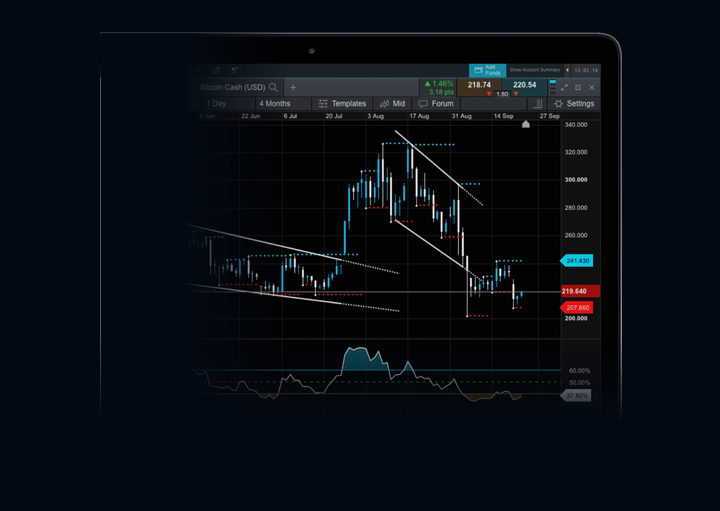The width and height of the screenshot is (720, 511).
Task: Click the 1.80 spread value
Action: [502, 94]
